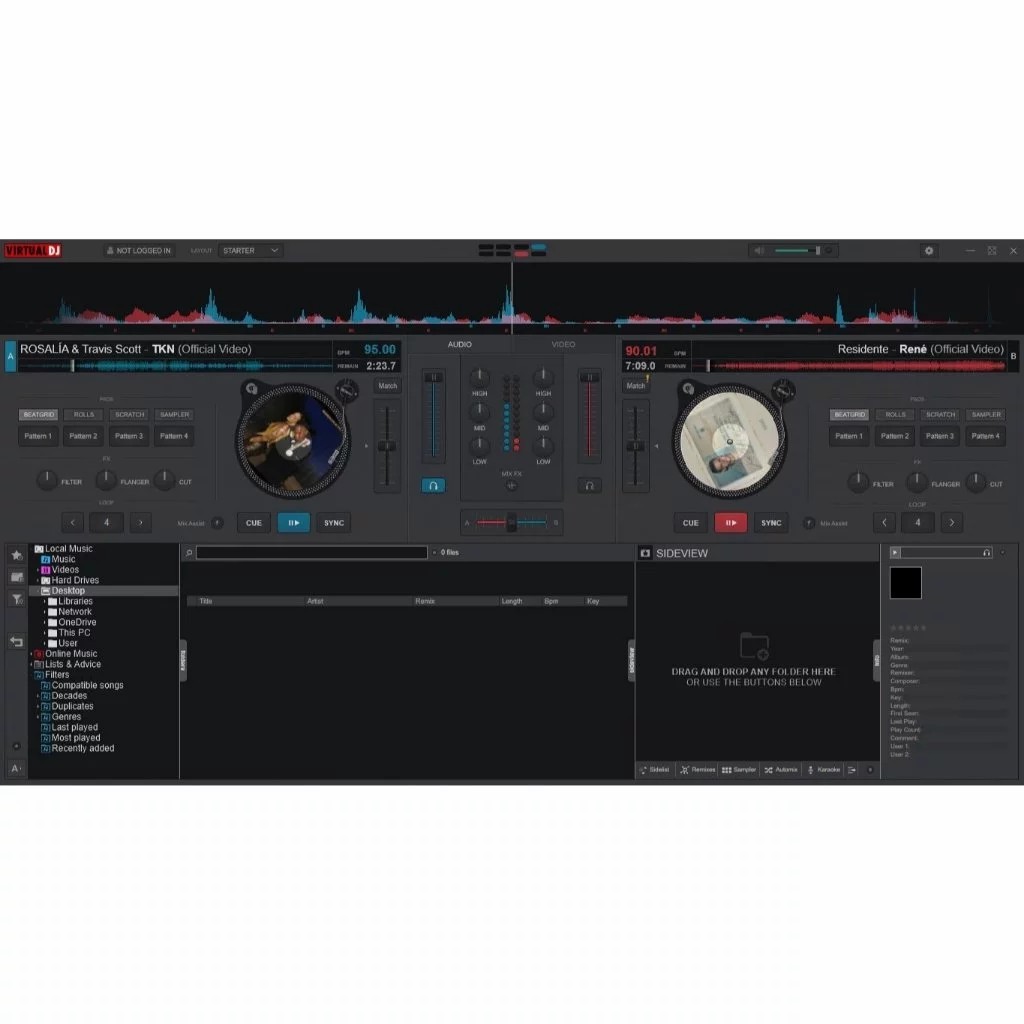Toggle headphone cue for deck A
Screen dimensions: 1024x1024
point(433,485)
